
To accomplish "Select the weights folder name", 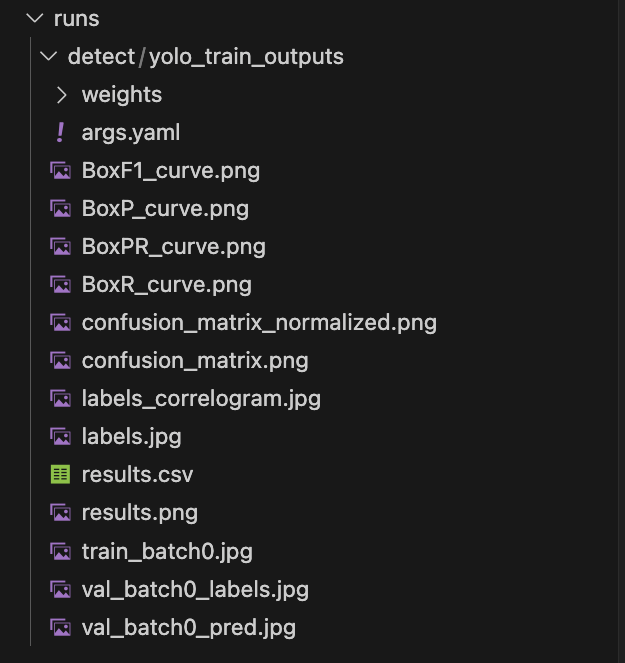I will [x=121, y=95].
